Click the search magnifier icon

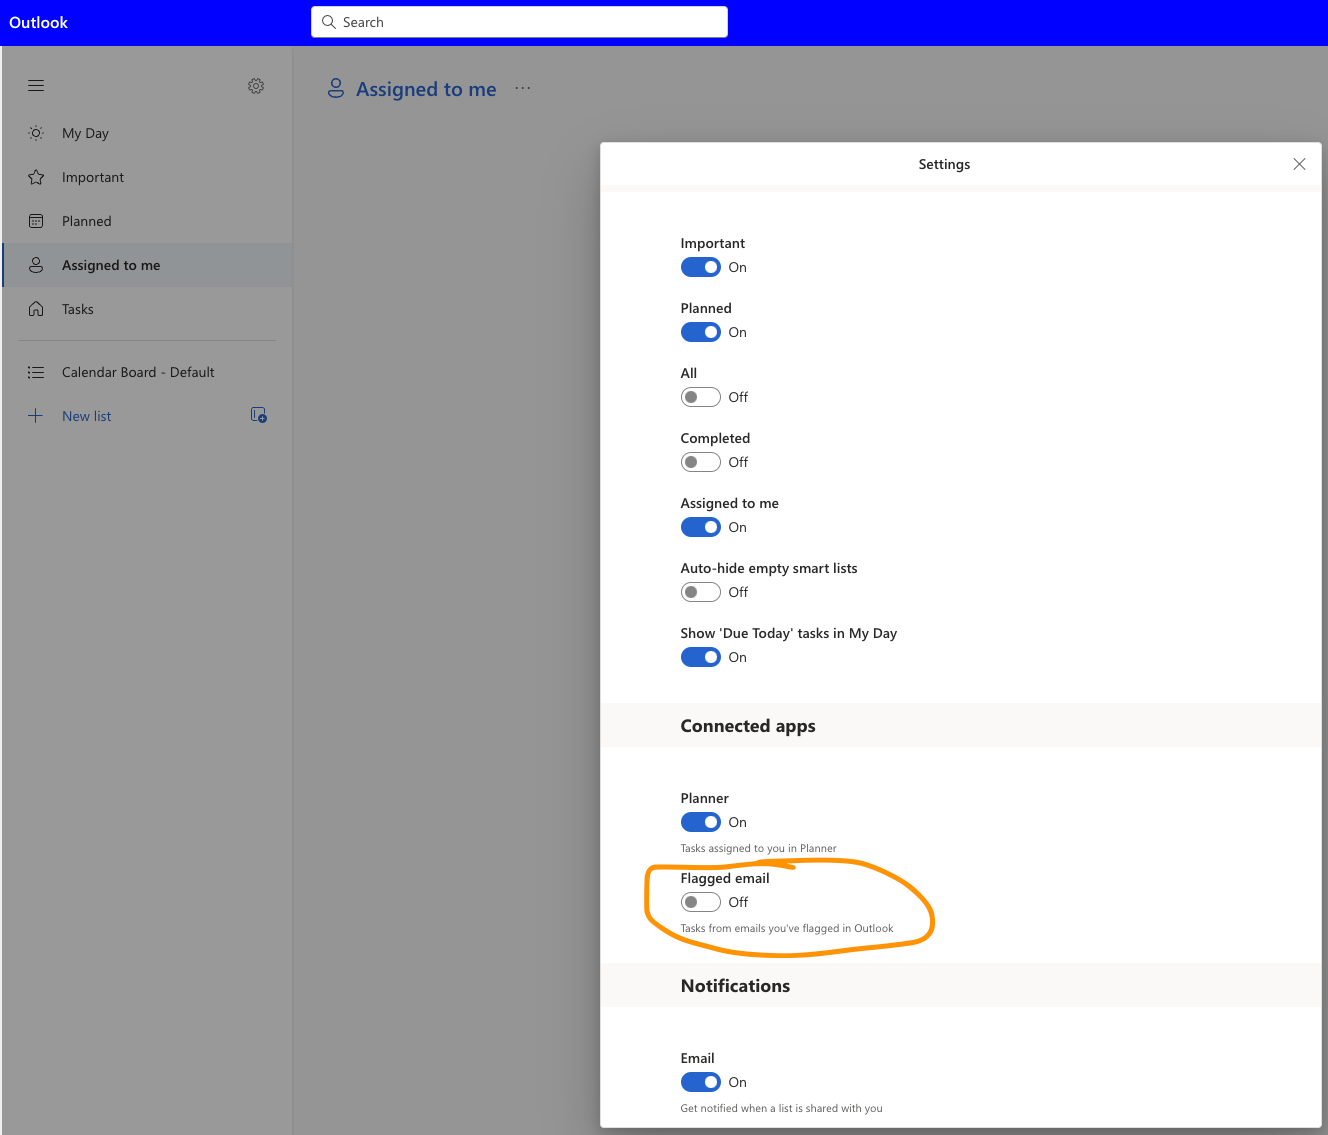click(x=329, y=21)
